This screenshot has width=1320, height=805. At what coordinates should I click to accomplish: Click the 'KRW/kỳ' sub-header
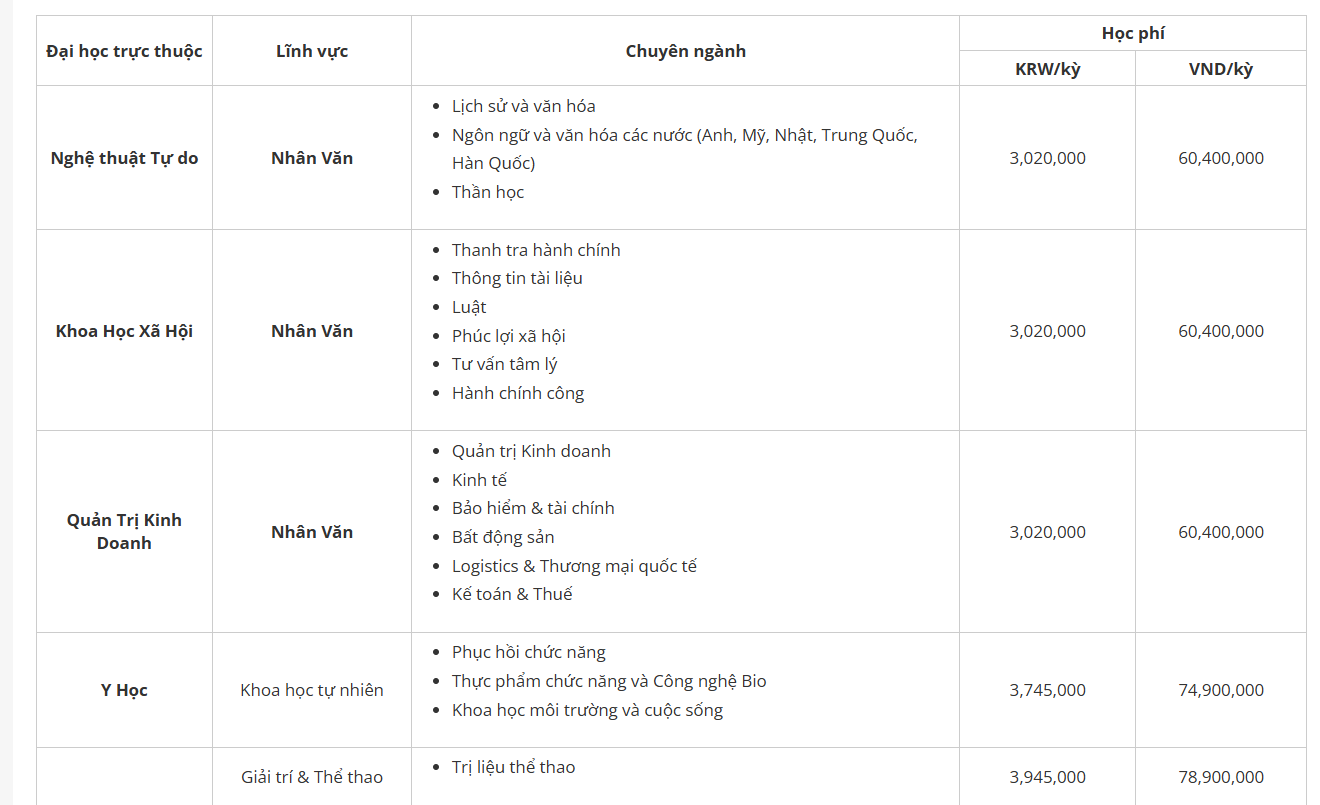(1047, 69)
